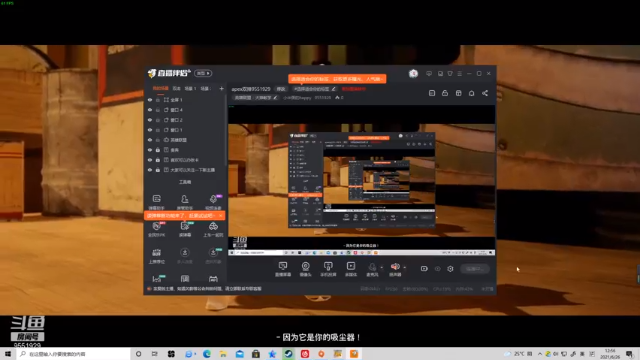The height and width of the screenshot is (360, 640).
Task: Open the Windows Start menu
Action: (8, 354)
